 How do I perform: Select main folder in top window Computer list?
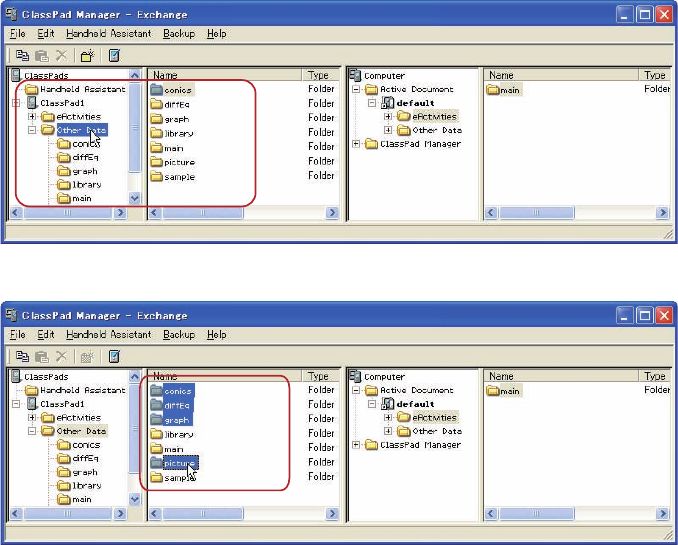[x=503, y=90]
